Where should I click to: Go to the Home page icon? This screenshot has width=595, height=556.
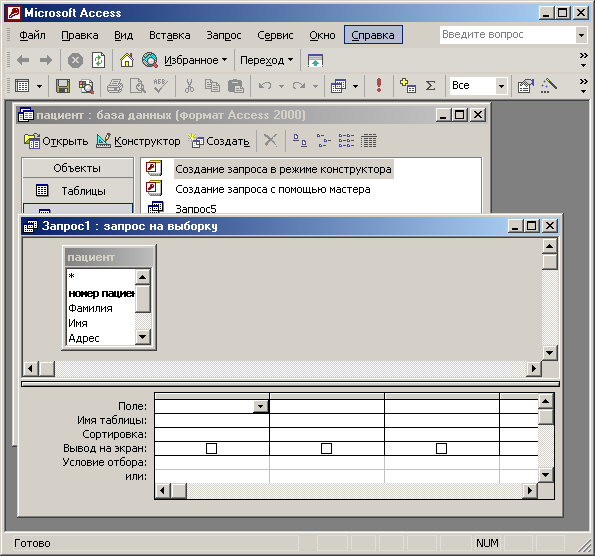click(x=127, y=60)
